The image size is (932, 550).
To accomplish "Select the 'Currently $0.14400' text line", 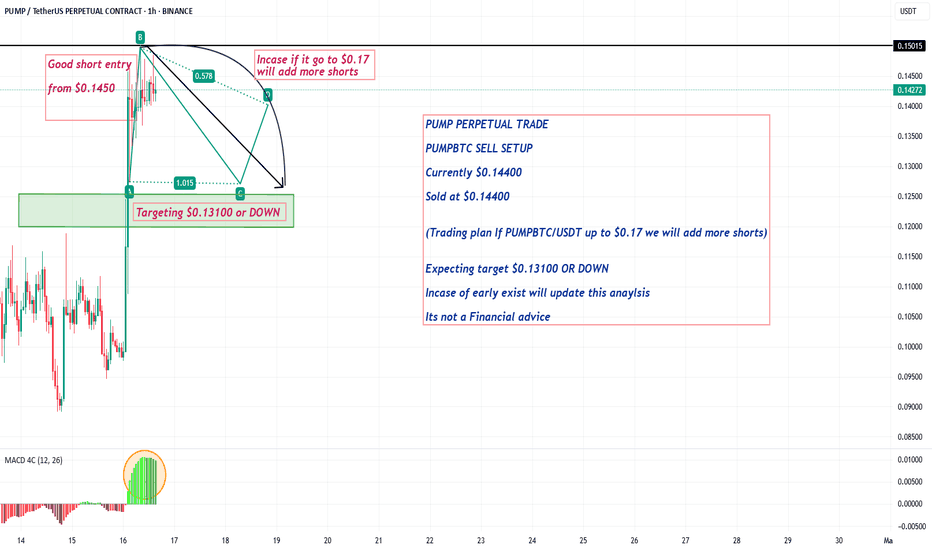I will click(474, 172).
